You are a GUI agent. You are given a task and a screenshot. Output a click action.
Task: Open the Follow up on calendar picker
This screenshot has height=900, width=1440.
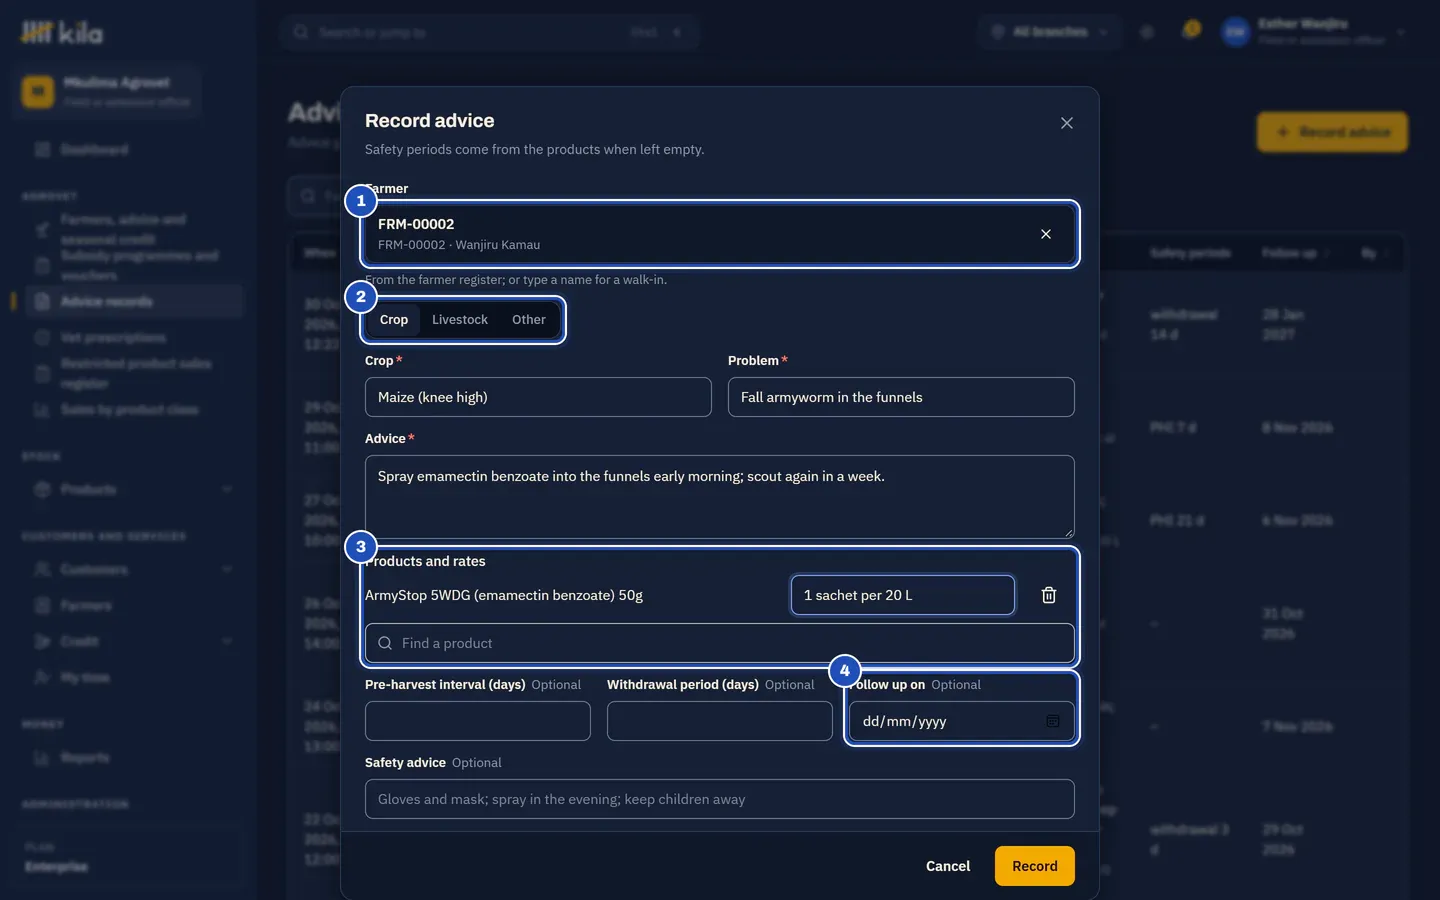[1053, 721]
